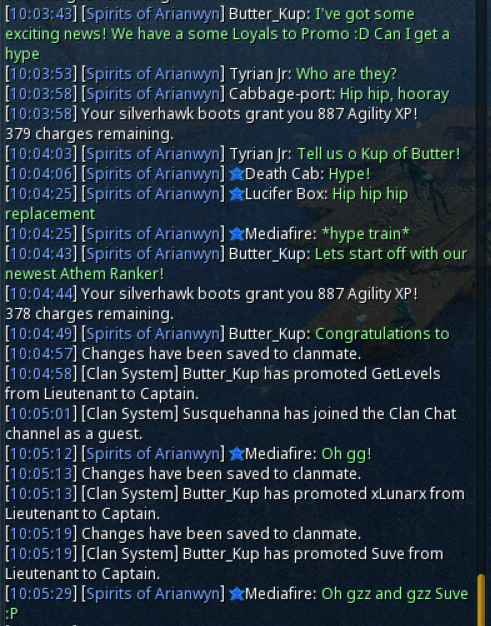Select Butter_Kup in 'Lets start off' message
Image resolution: width=491 pixels, height=626 pixels.
pyautogui.click(x=269, y=254)
